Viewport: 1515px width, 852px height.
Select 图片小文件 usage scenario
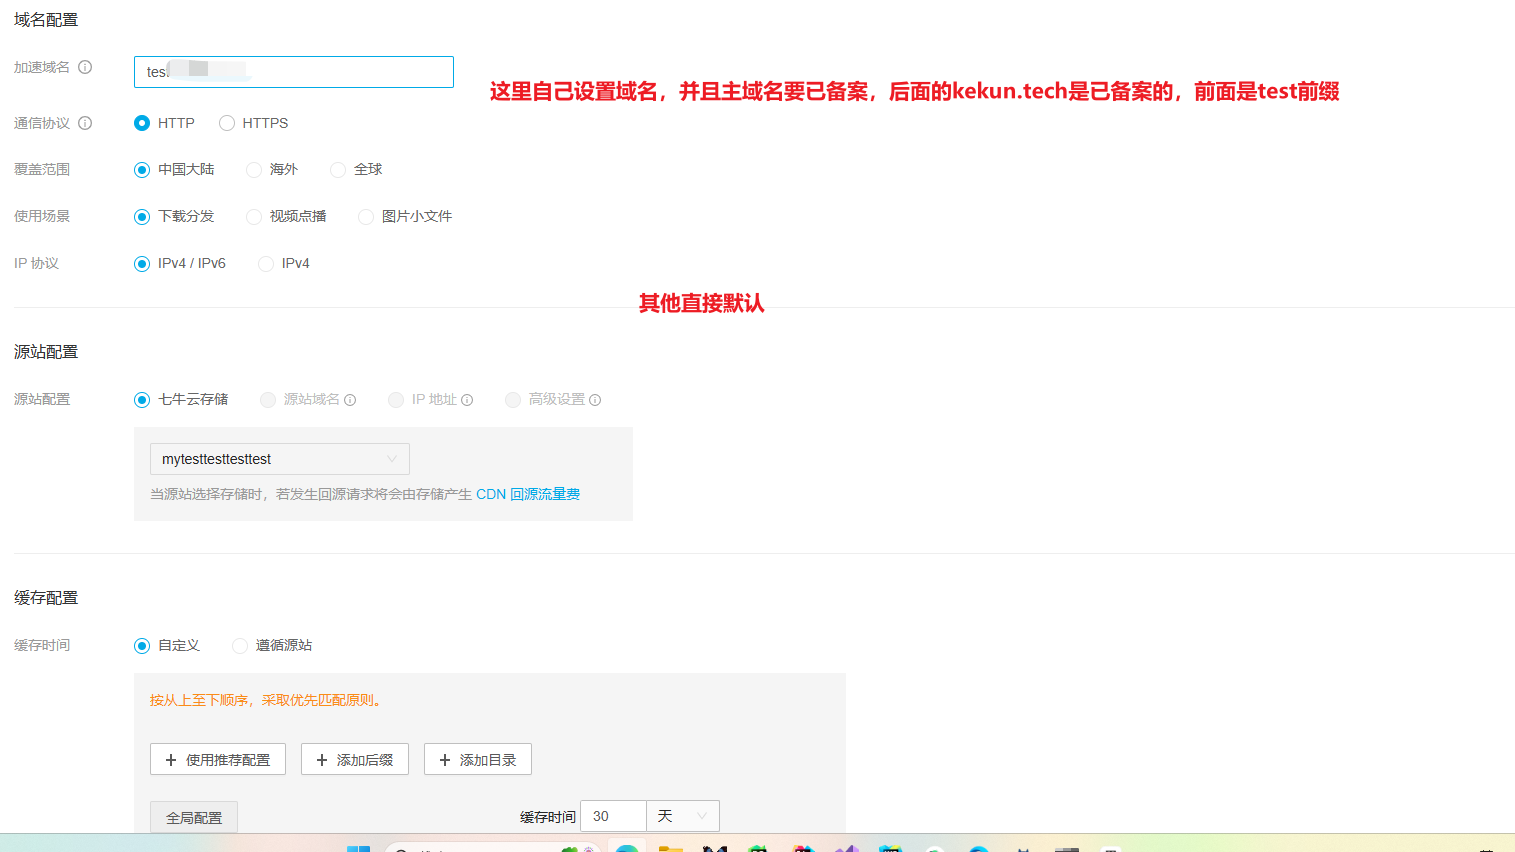coord(366,217)
